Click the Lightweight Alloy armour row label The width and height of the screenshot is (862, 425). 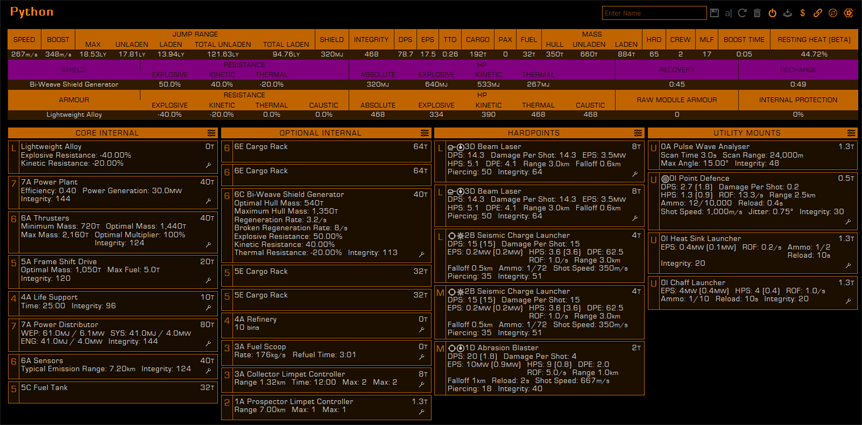click(x=74, y=114)
